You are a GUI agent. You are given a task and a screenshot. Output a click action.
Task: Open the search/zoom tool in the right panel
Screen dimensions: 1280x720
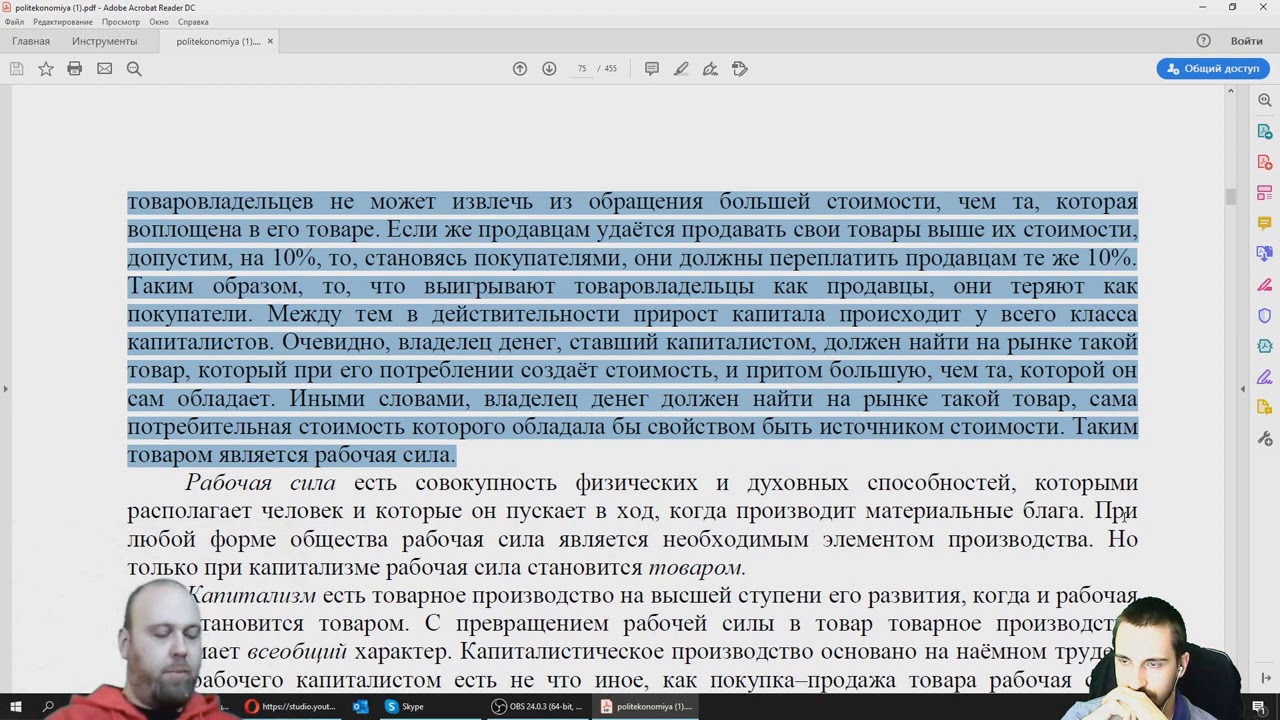1265,100
